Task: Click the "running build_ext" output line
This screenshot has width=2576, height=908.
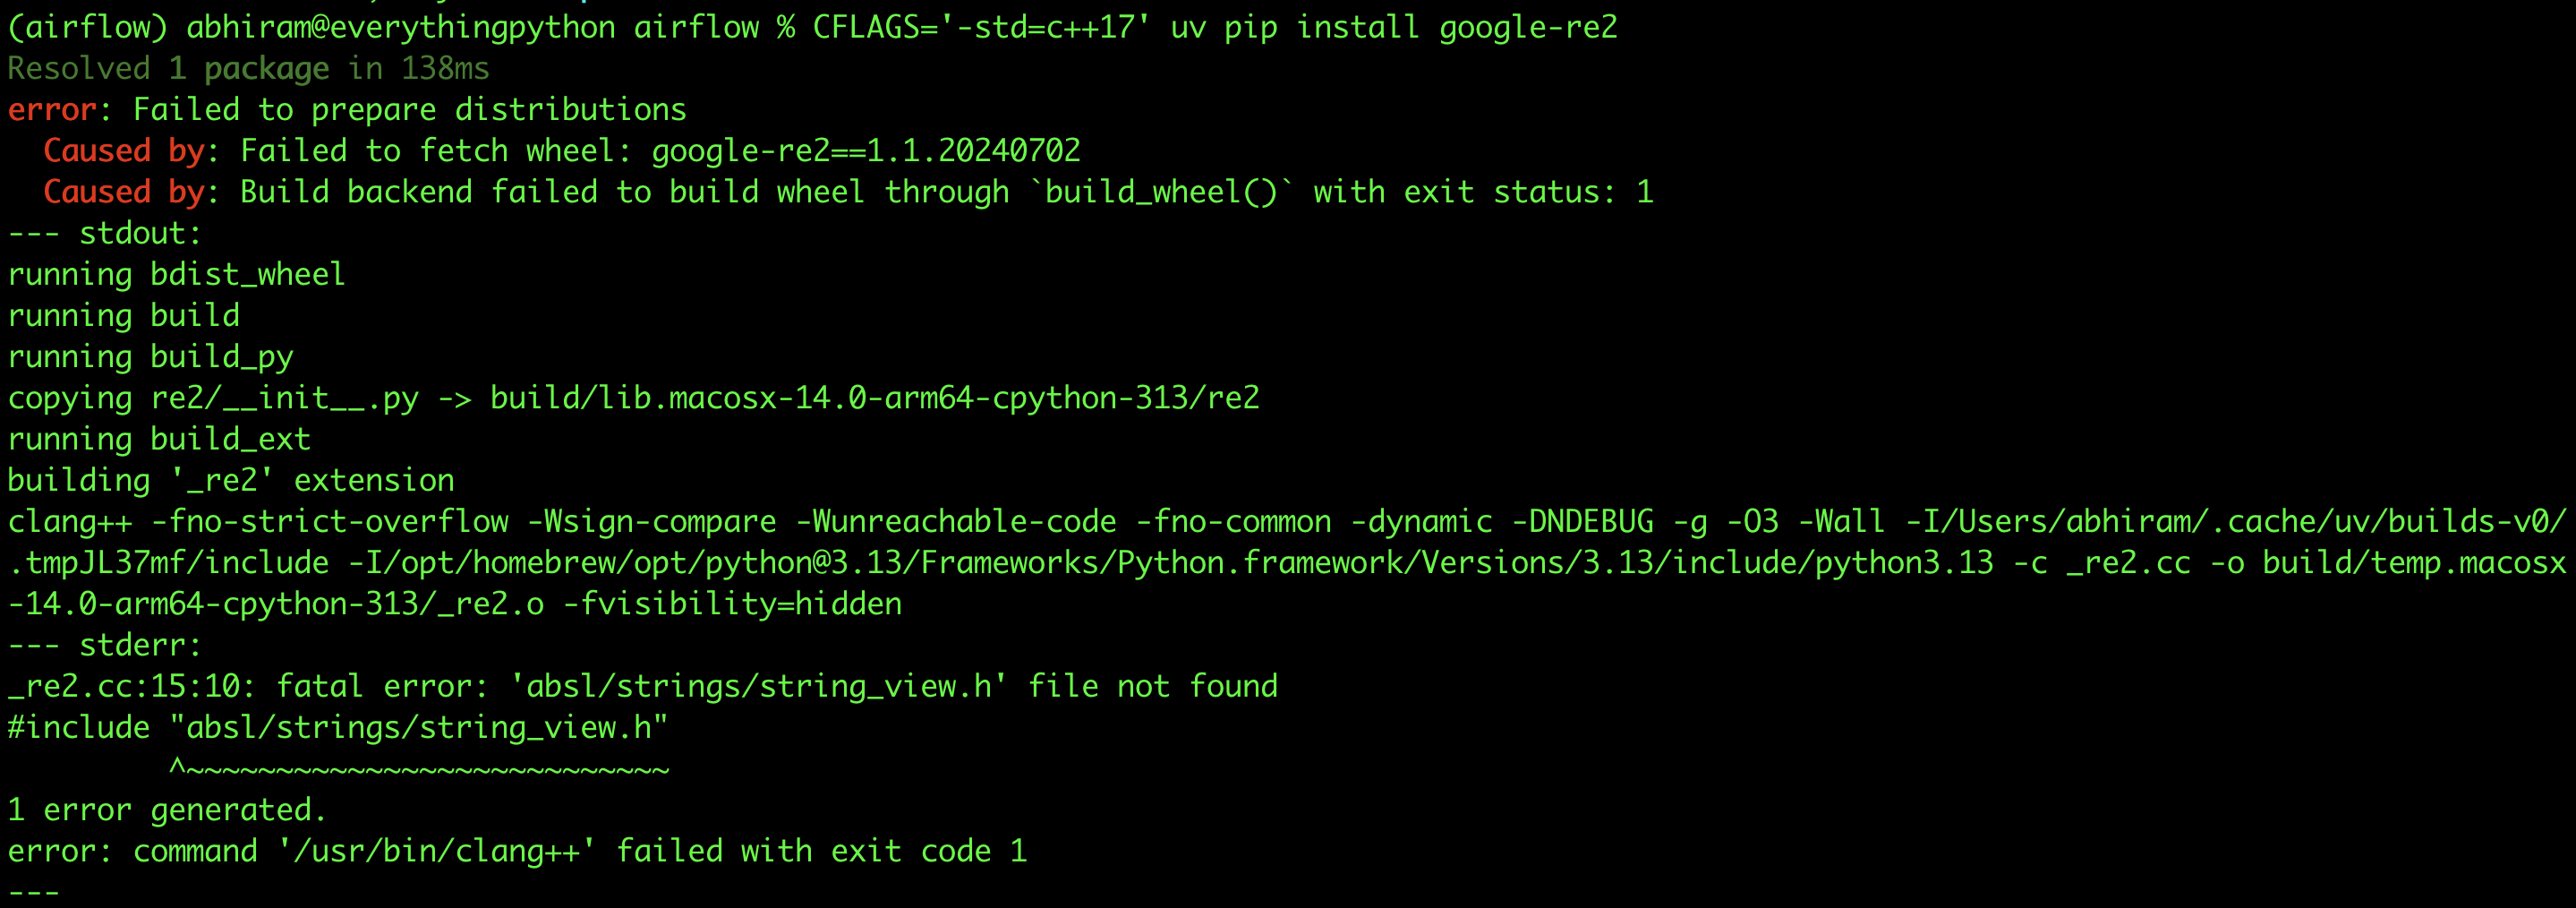Action: click(159, 439)
